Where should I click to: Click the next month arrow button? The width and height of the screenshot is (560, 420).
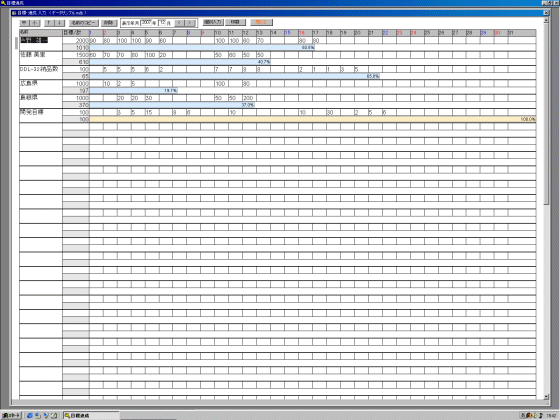point(190,23)
